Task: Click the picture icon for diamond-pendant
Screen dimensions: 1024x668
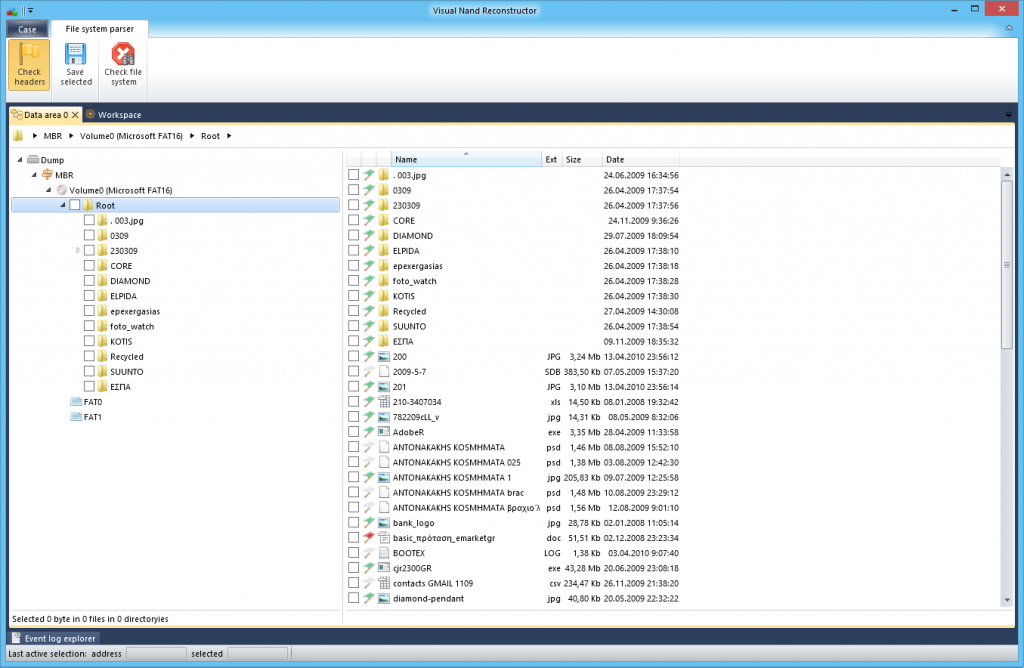Action: 384,598
